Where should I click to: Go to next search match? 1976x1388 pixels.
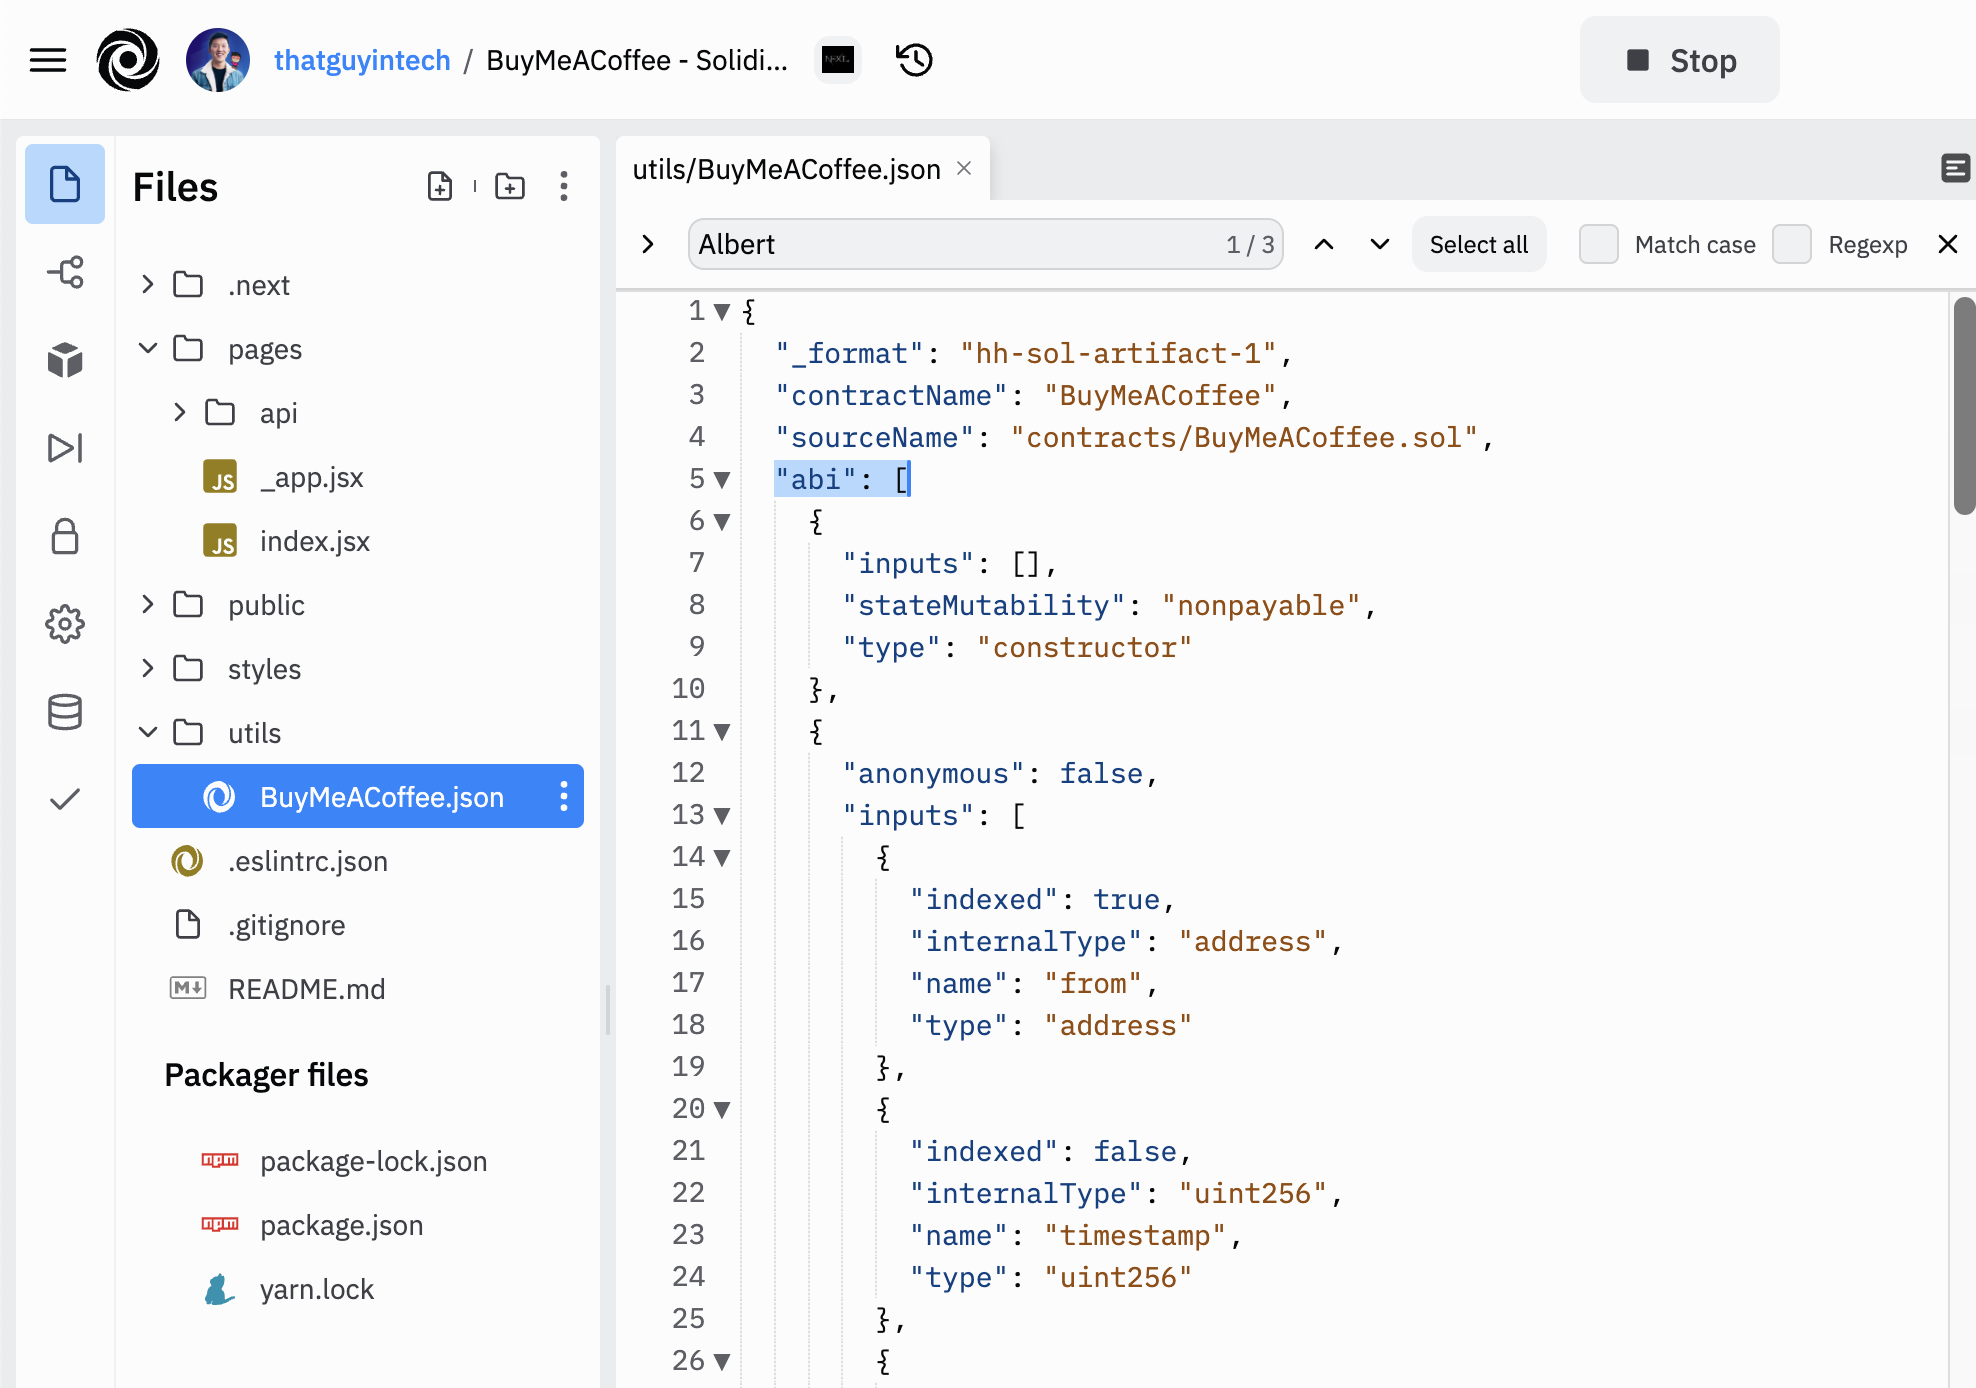(1380, 244)
